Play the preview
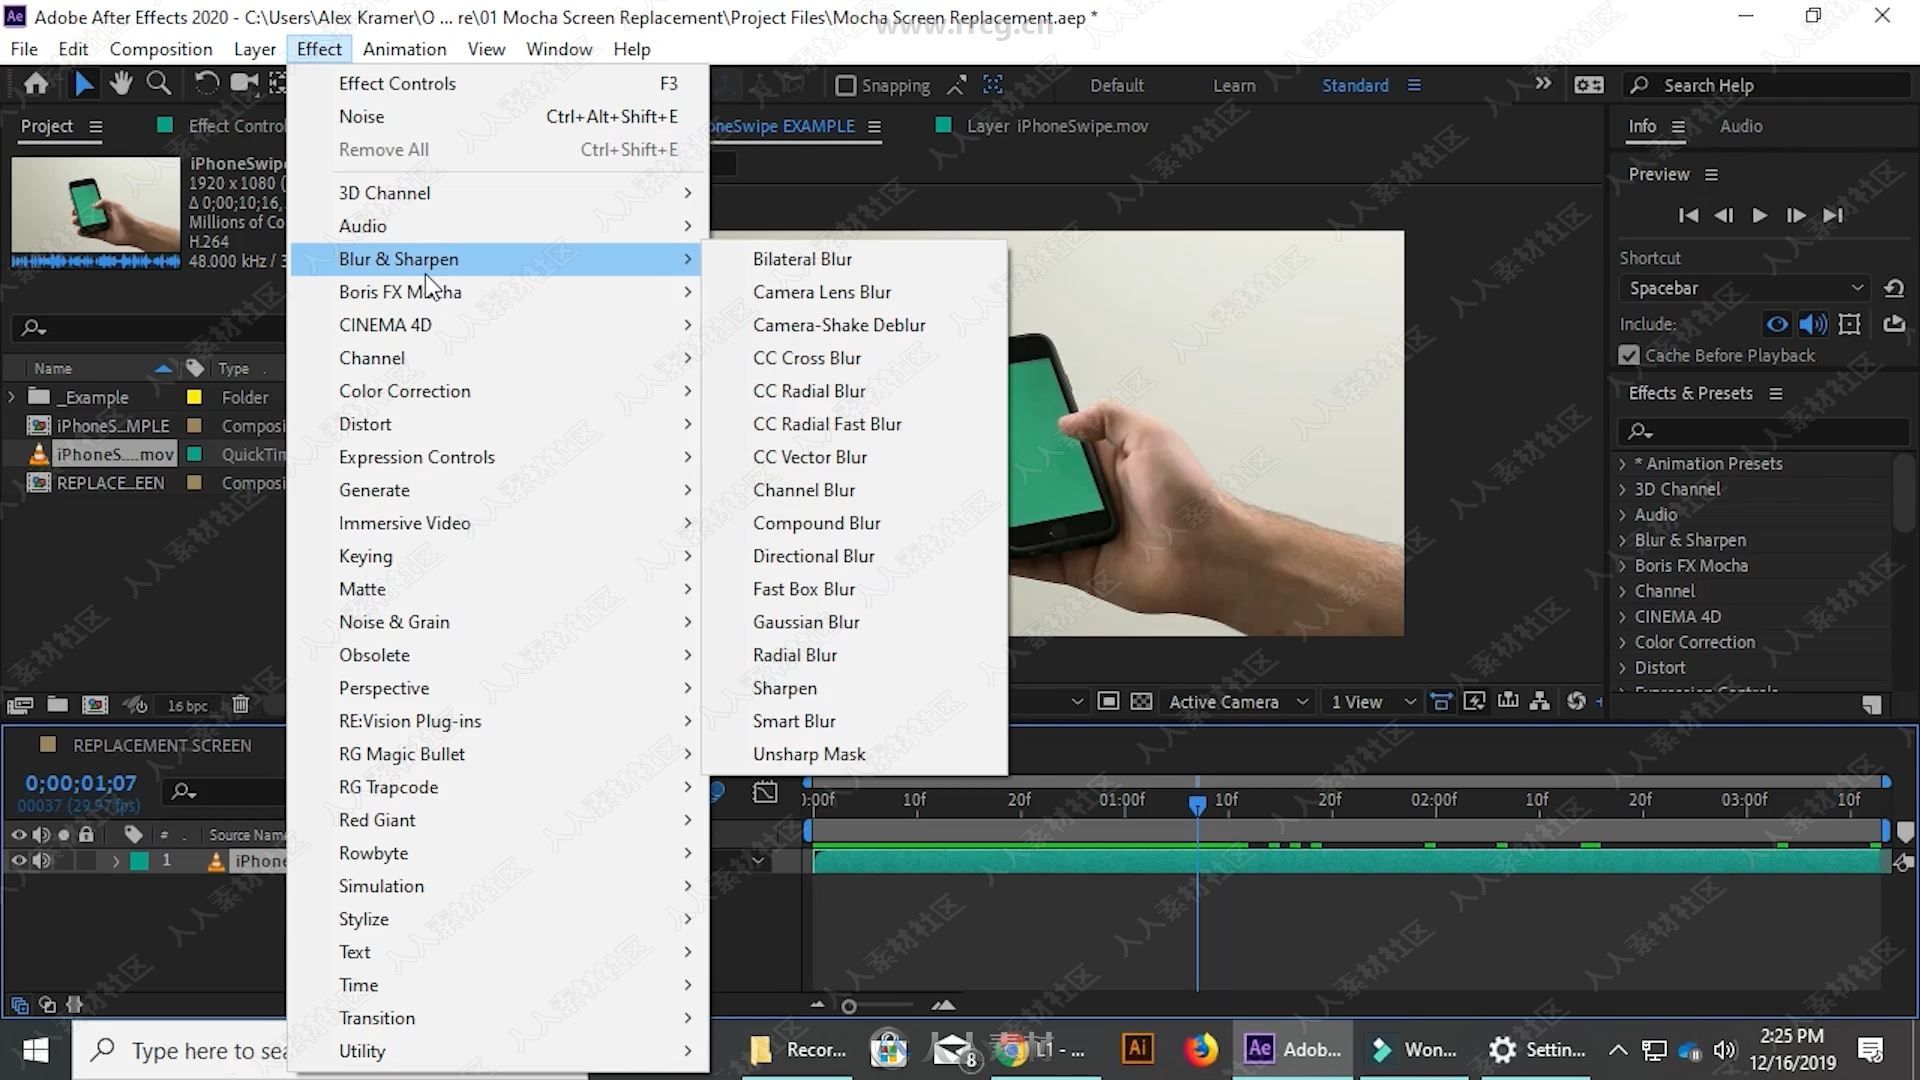This screenshot has width=1920, height=1080. [x=1760, y=215]
